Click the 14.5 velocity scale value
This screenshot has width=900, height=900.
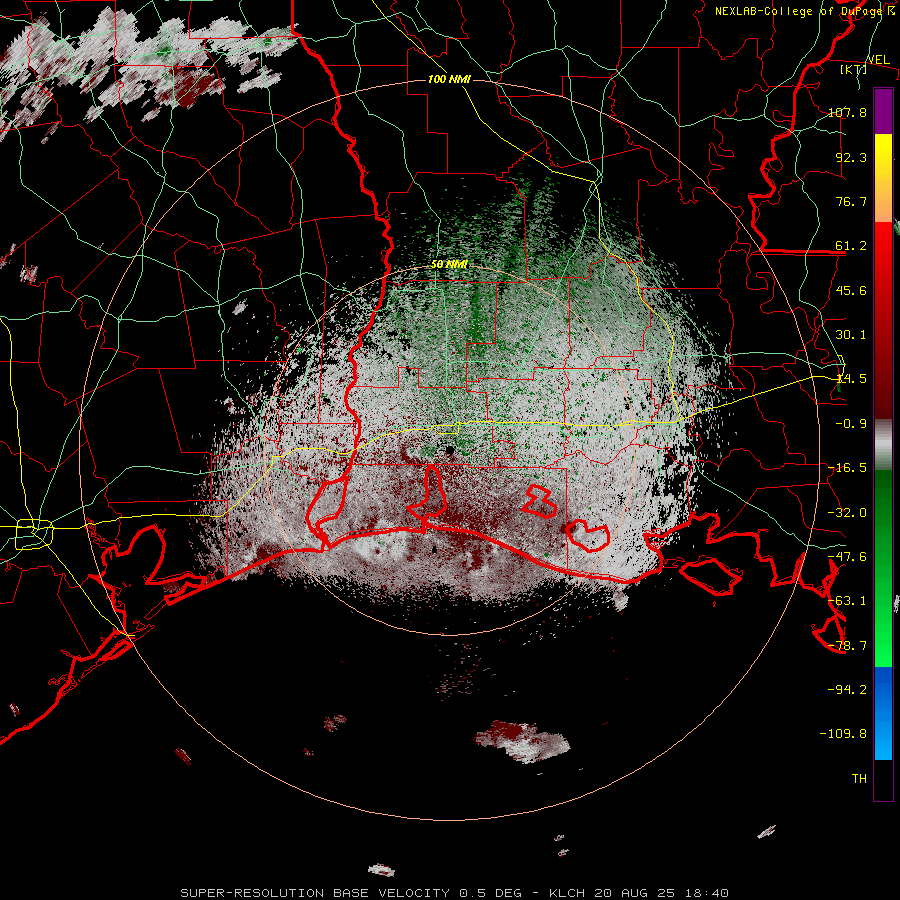click(x=851, y=379)
